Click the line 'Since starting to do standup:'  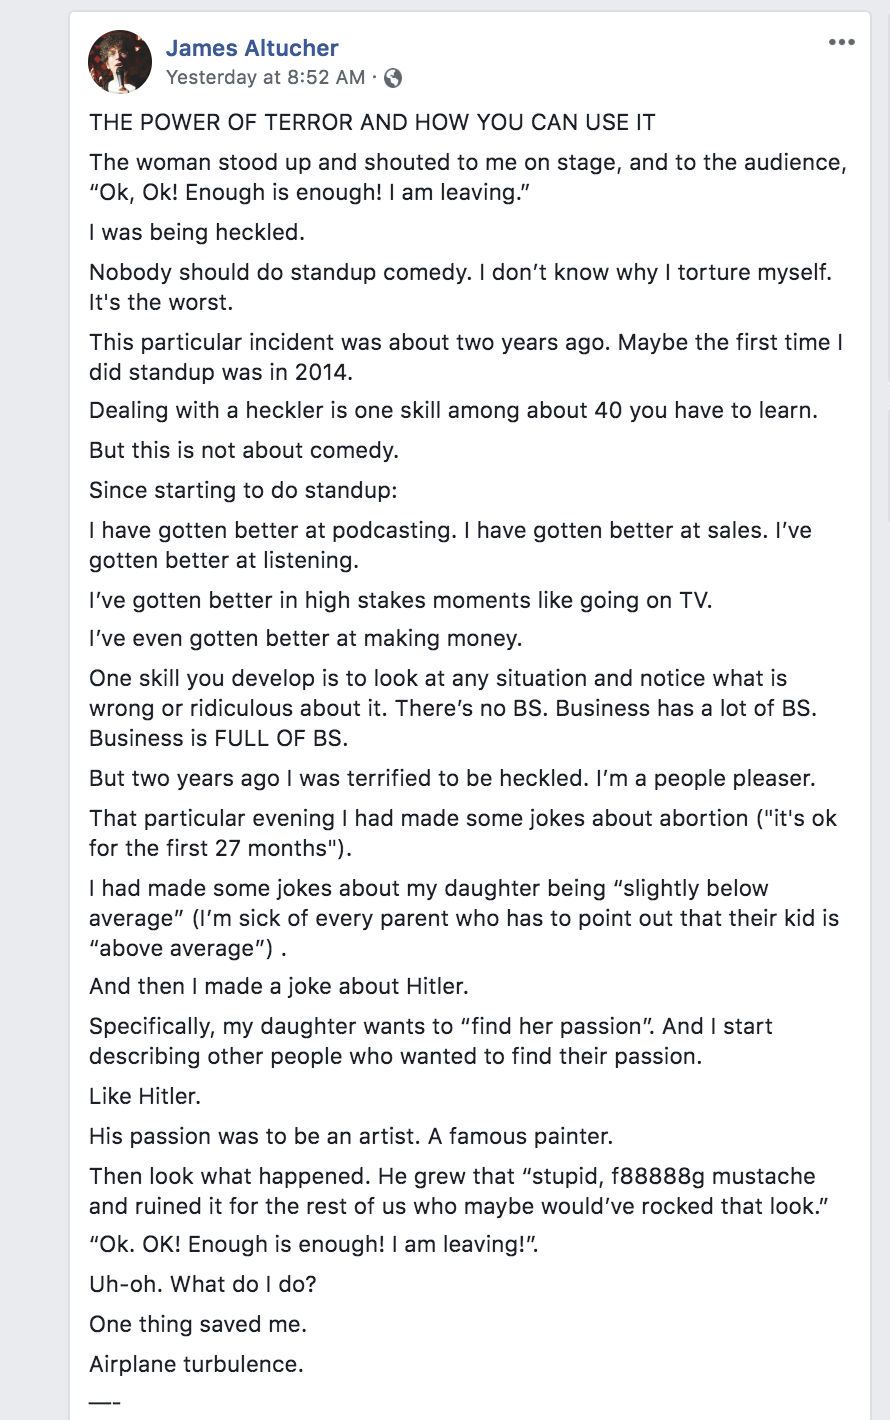[x=245, y=490]
